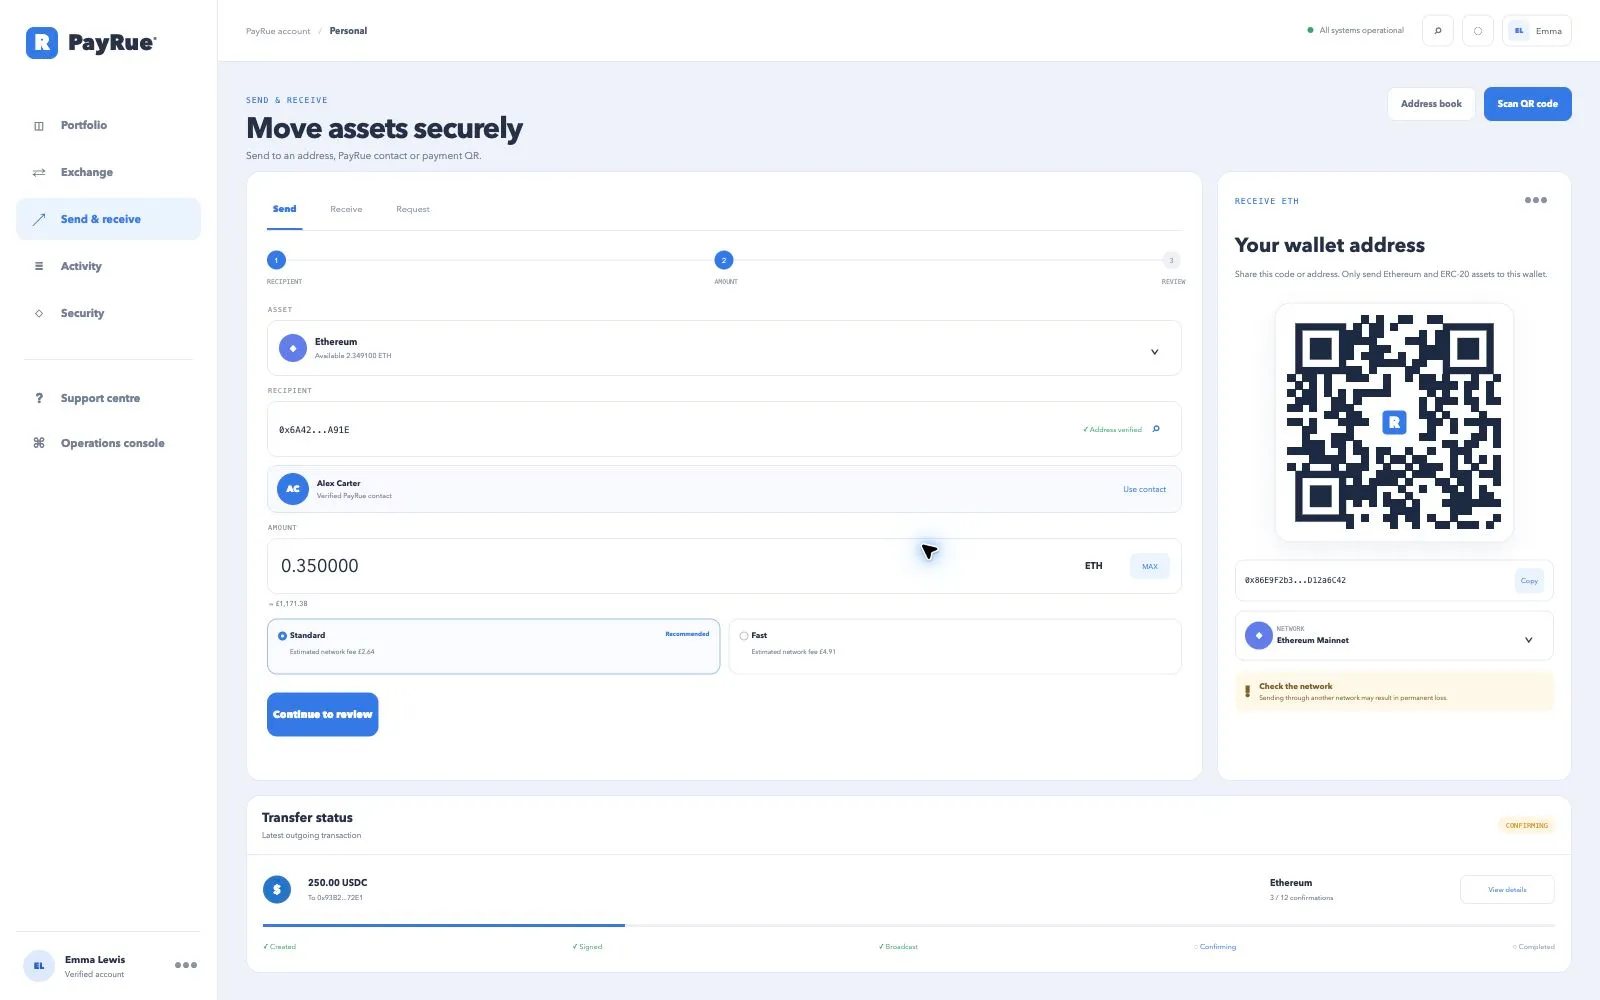Image resolution: width=1600 pixels, height=1000 pixels.
Task: Open the Address book
Action: [1431, 104]
